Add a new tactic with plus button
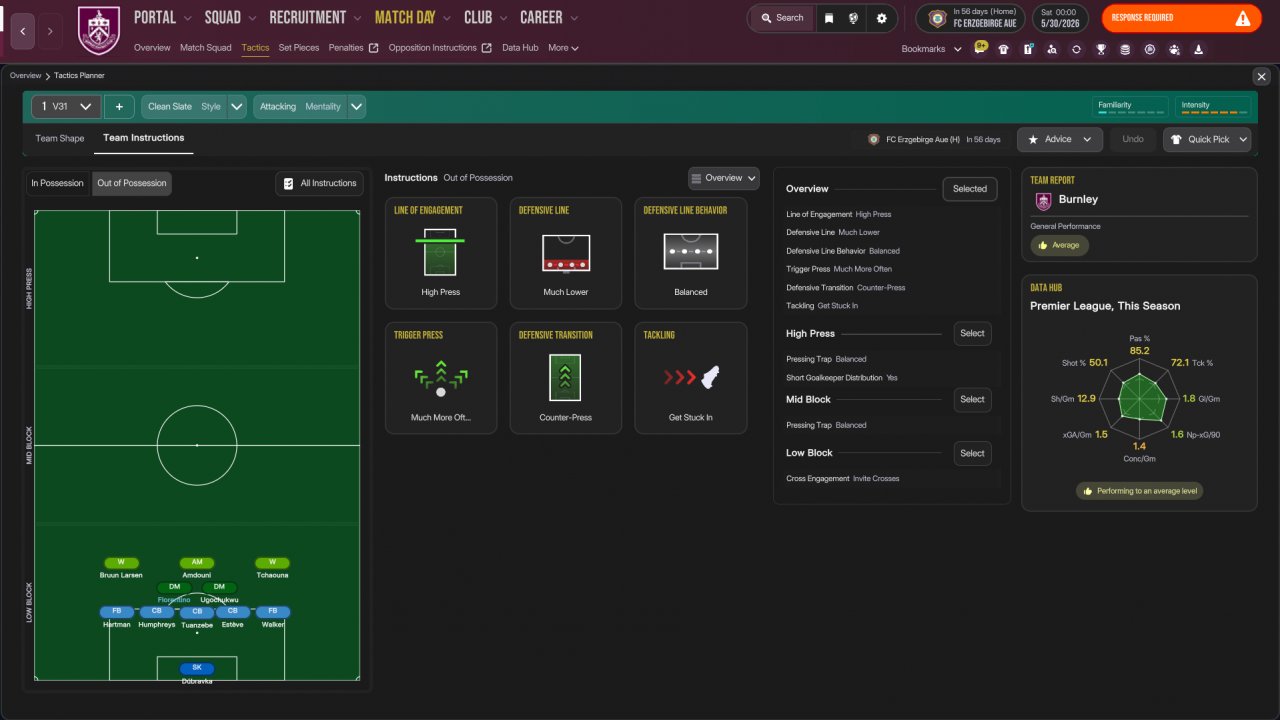 pyautogui.click(x=119, y=106)
